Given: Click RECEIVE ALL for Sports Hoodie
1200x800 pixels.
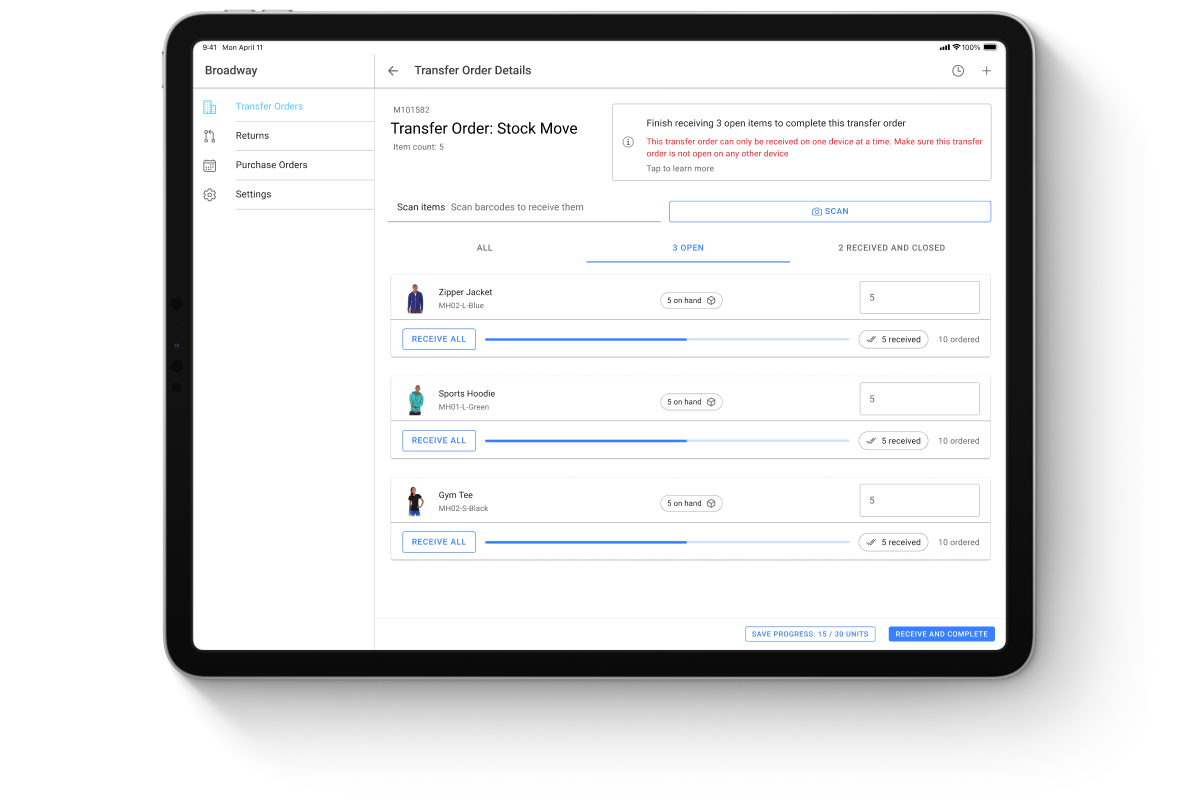Looking at the screenshot, I should (439, 441).
